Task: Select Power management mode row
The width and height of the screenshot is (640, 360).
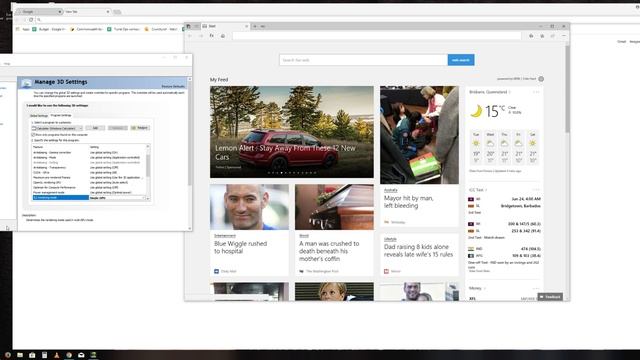Action: pyautogui.click(x=89, y=192)
